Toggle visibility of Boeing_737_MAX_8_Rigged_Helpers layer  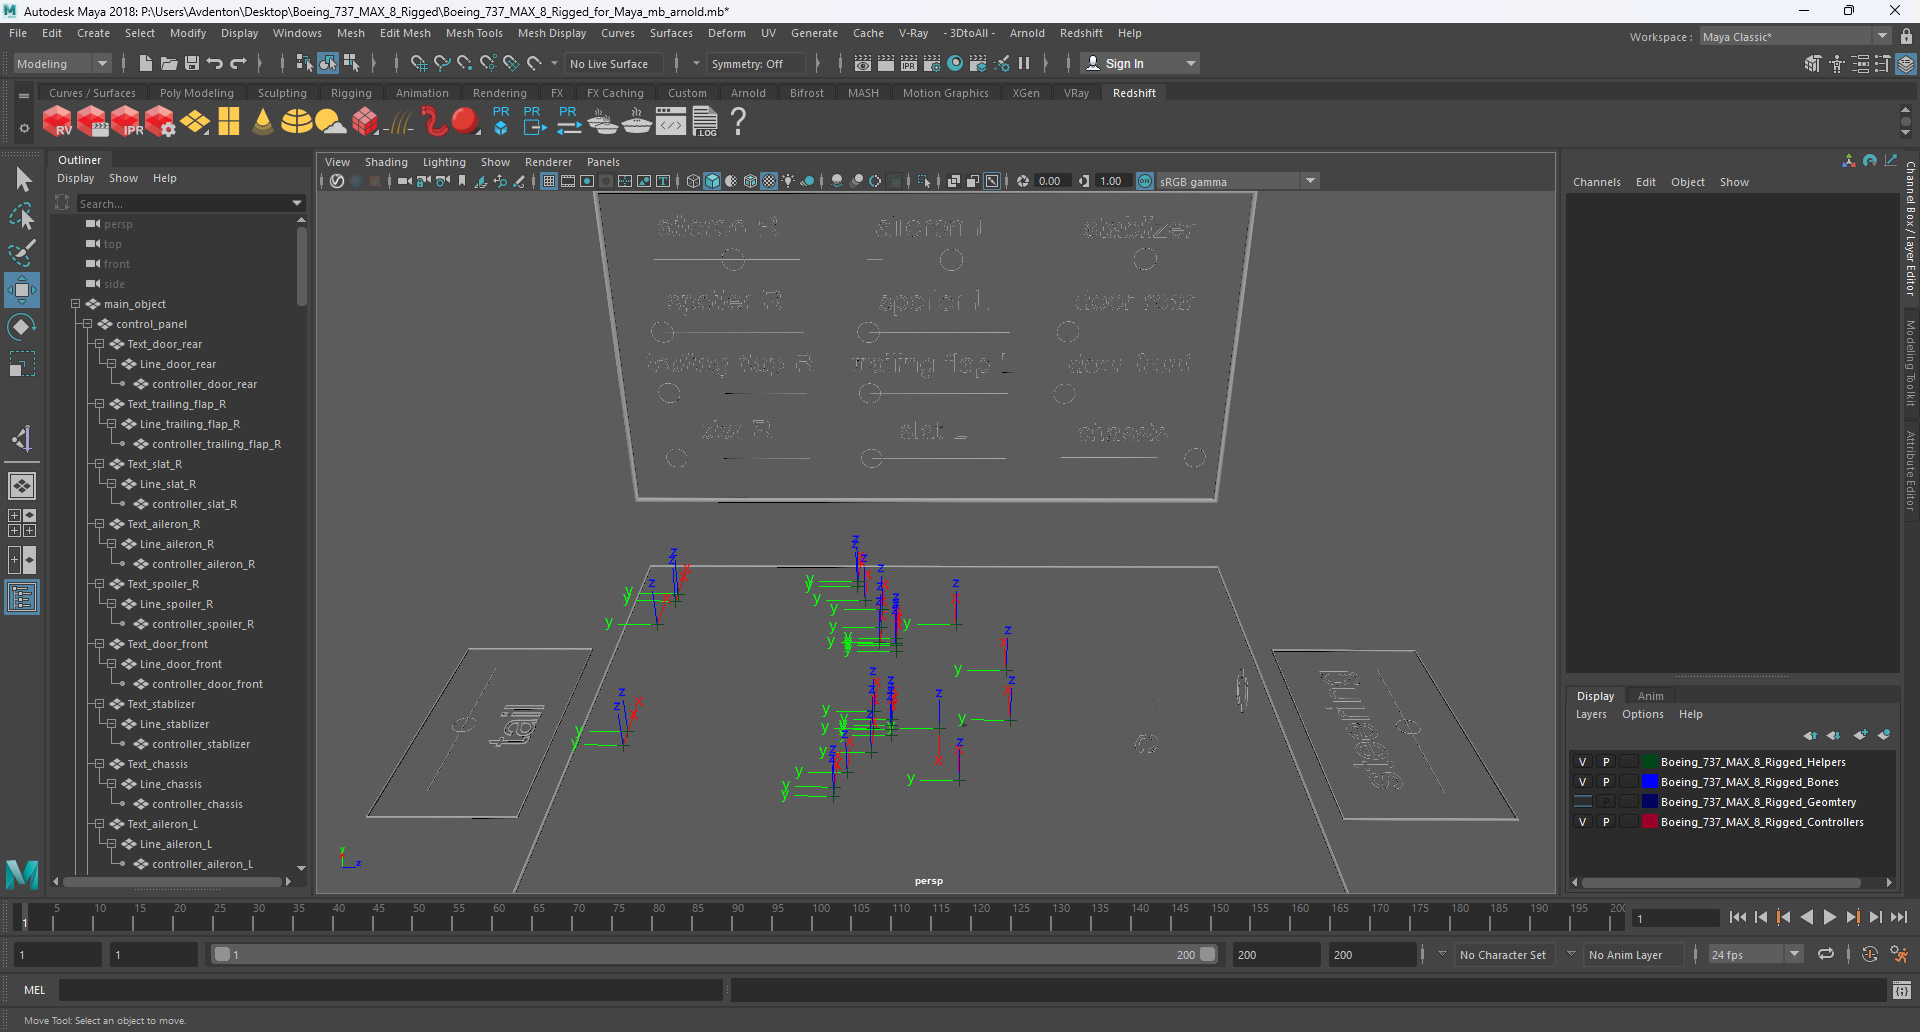[x=1582, y=762]
